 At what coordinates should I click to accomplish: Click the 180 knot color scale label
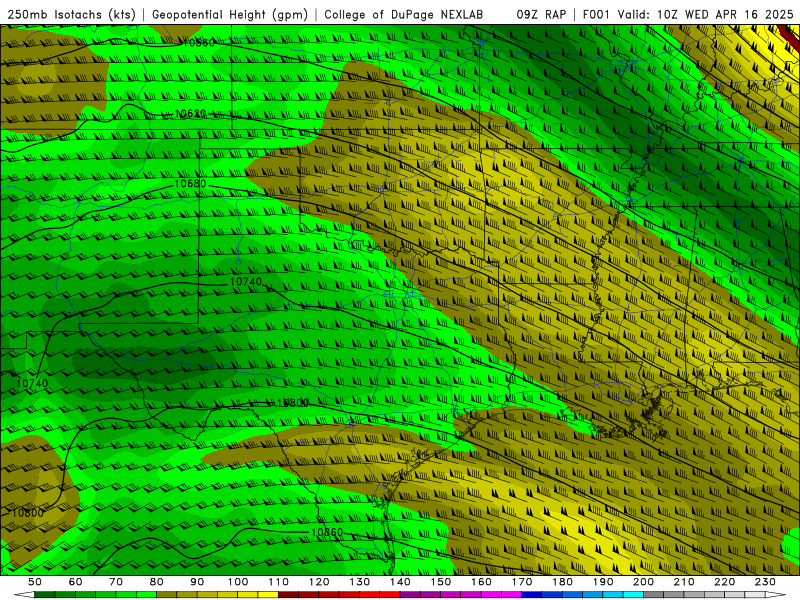pos(562,582)
